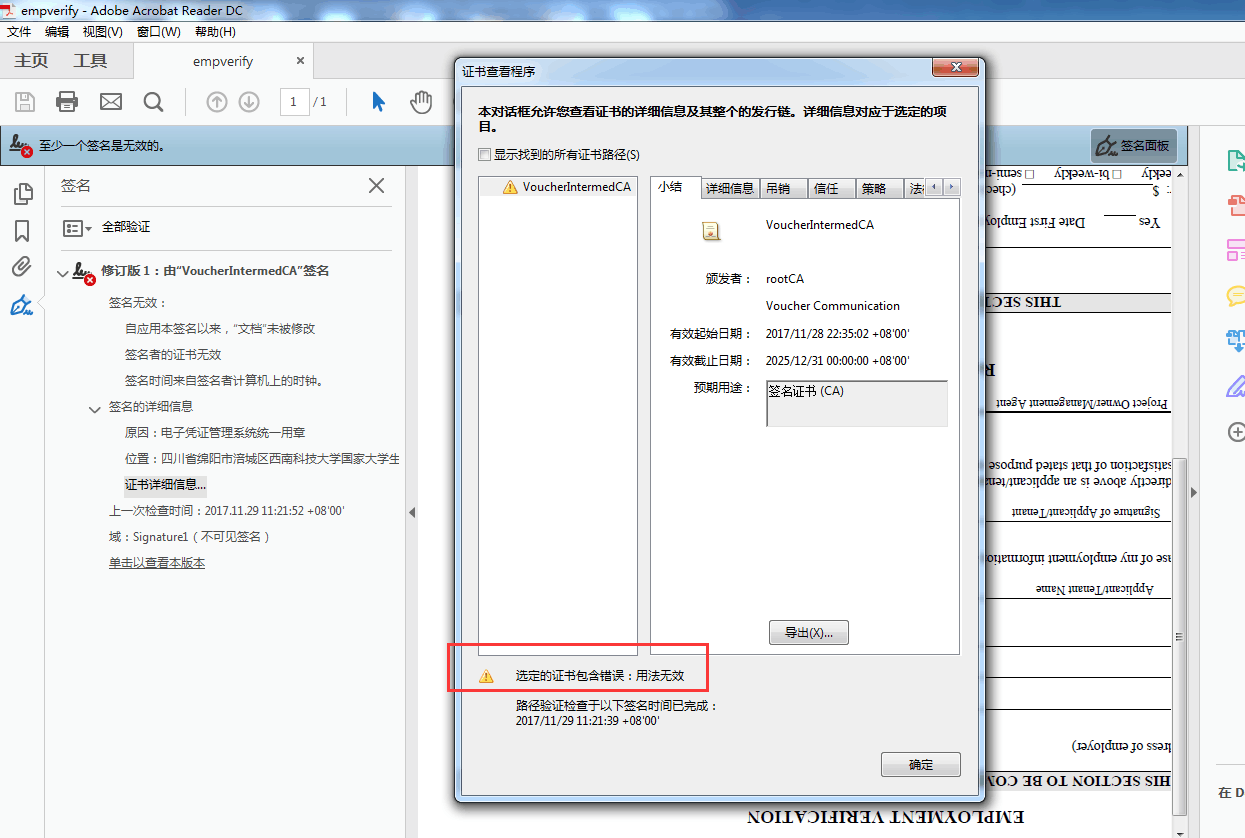Collapse the 签名的详细信息 section
Viewport: 1245px width, 838px height.
pos(95,408)
